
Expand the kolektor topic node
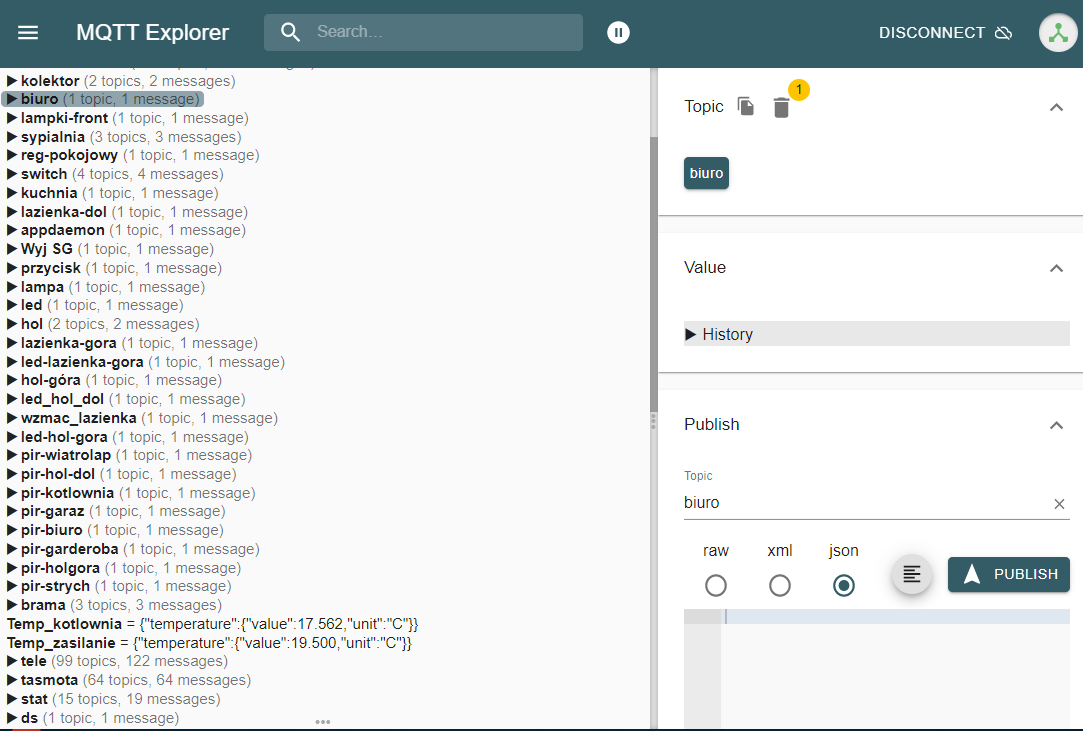(x=12, y=81)
